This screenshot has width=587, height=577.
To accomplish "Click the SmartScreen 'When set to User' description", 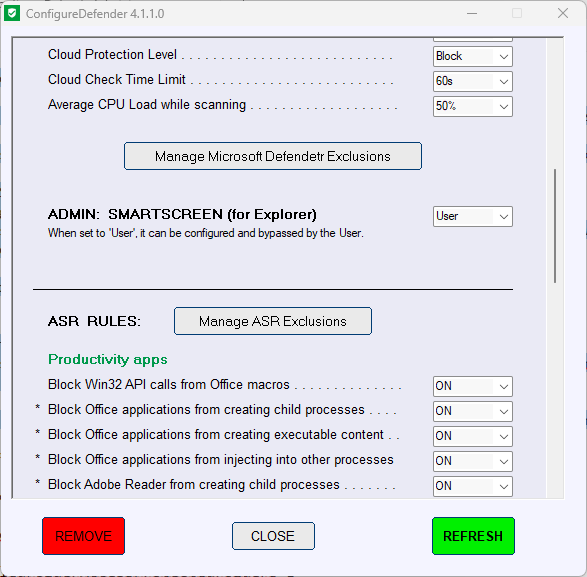I will click(x=206, y=233).
